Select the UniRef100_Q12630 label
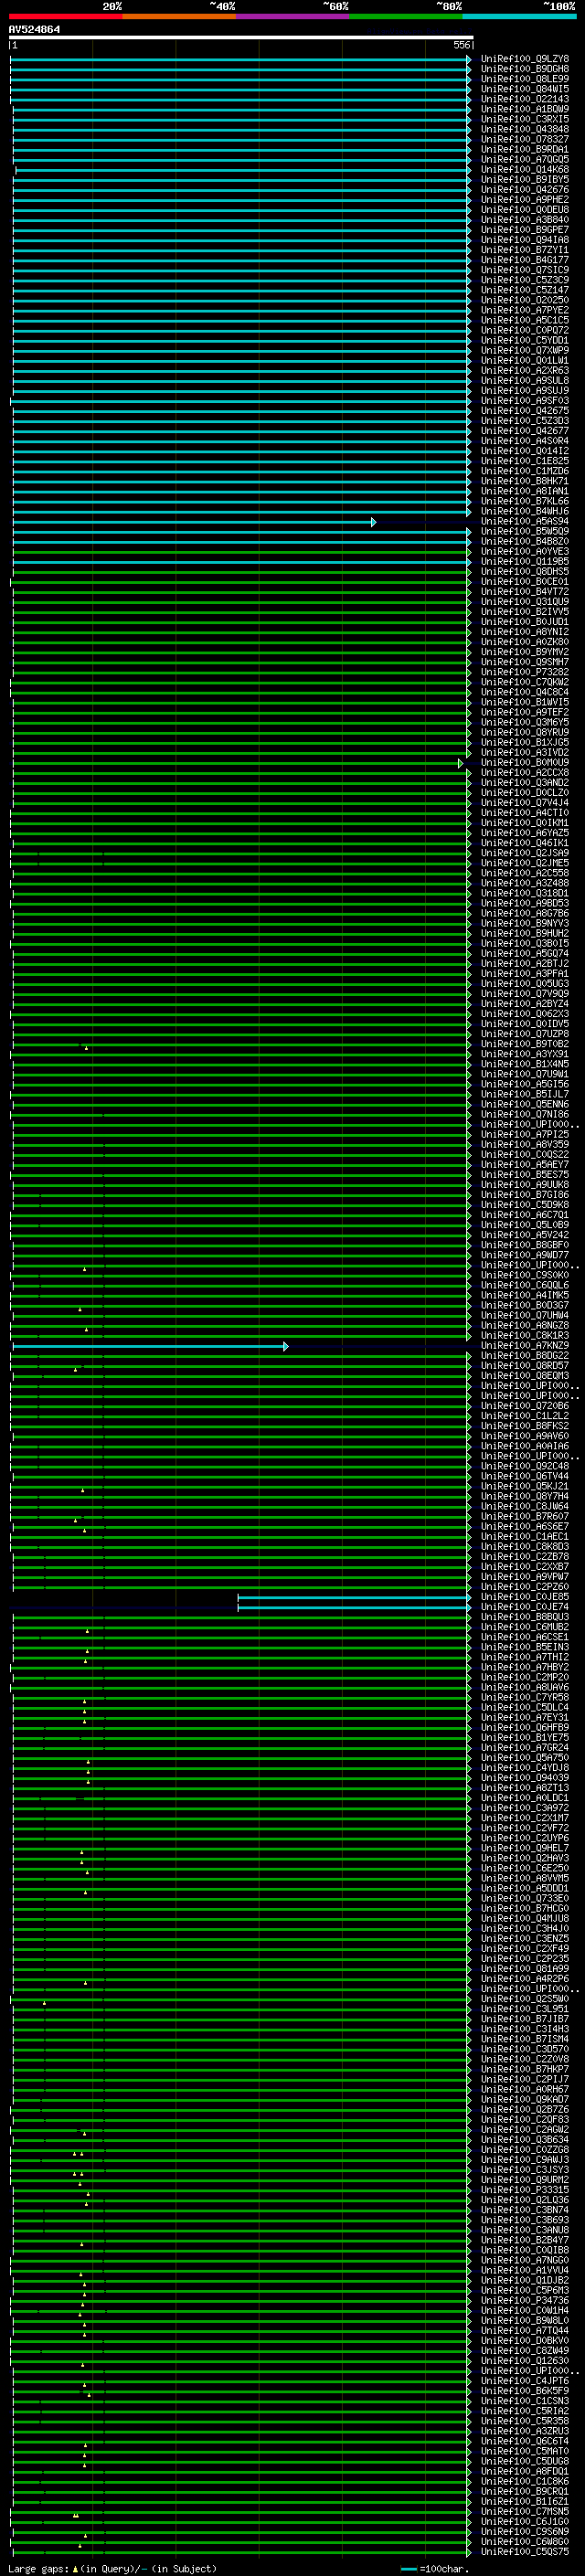 coord(524,2360)
